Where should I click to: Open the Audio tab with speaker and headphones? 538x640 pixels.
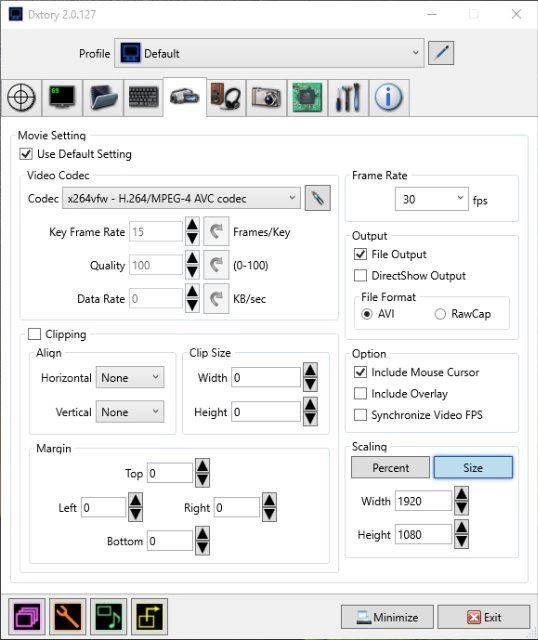[x=226, y=98]
